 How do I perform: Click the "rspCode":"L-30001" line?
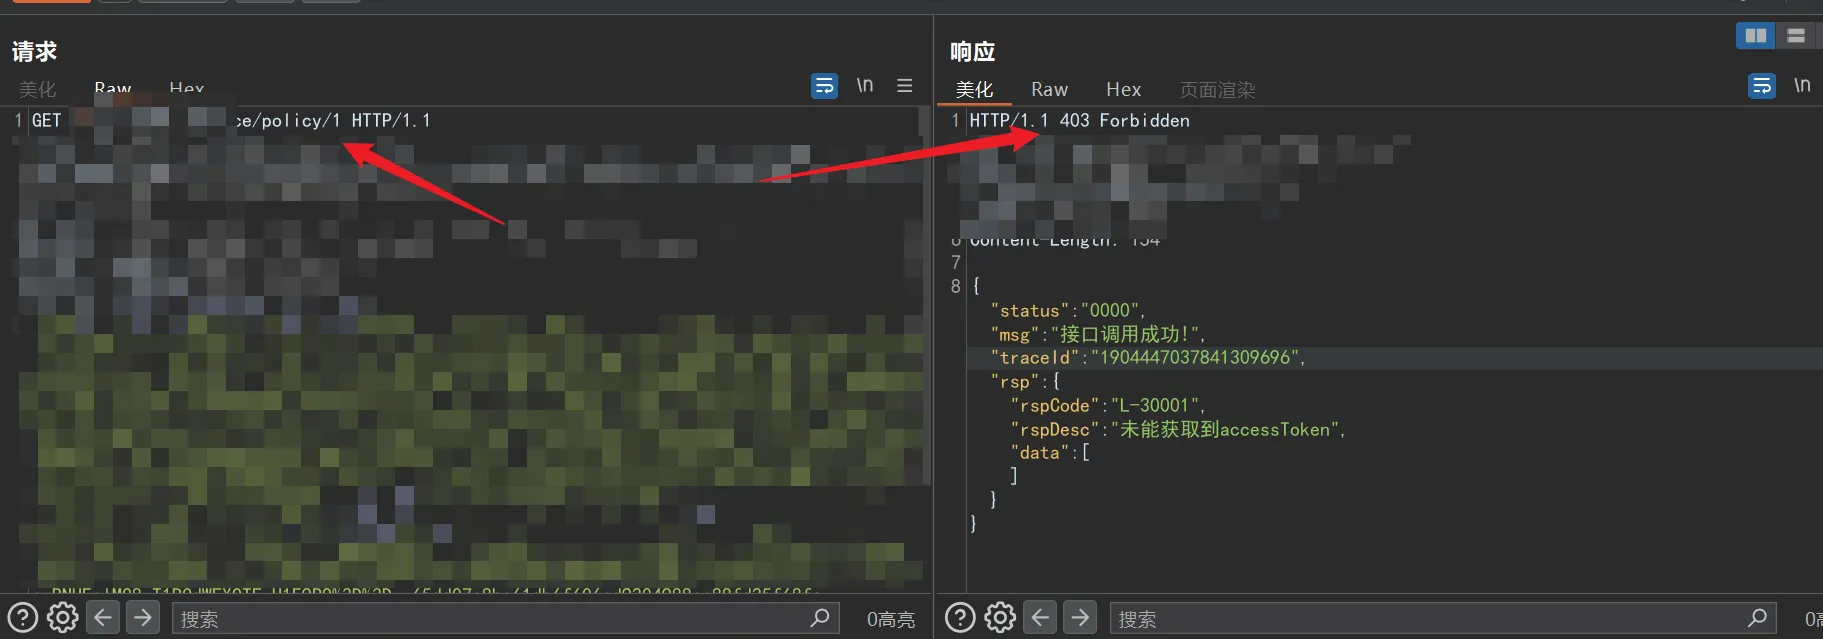tap(1108, 405)
